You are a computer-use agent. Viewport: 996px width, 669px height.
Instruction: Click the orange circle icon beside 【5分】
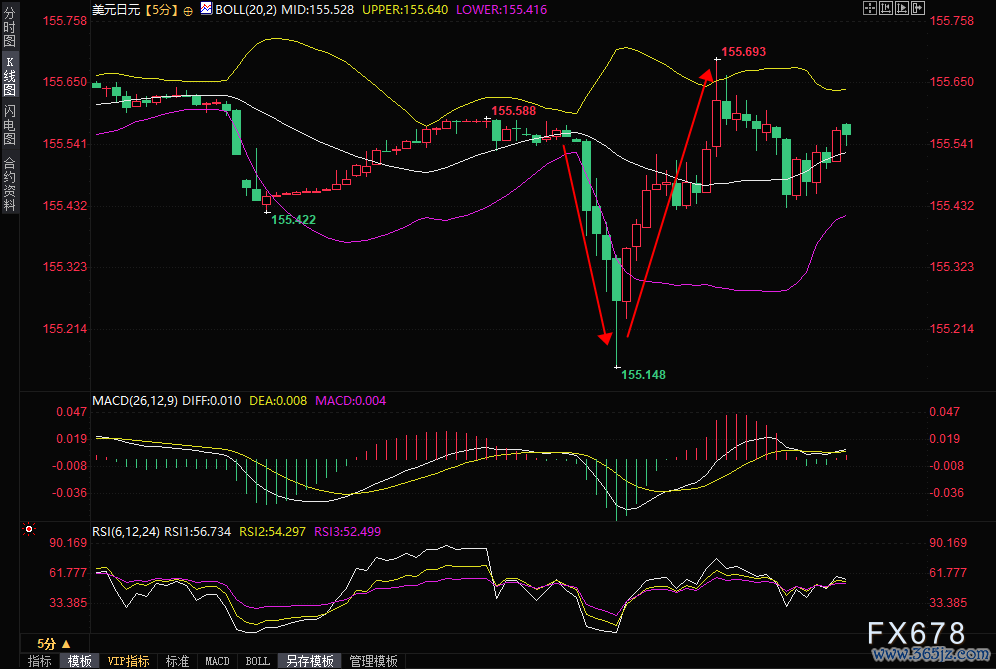188,11
